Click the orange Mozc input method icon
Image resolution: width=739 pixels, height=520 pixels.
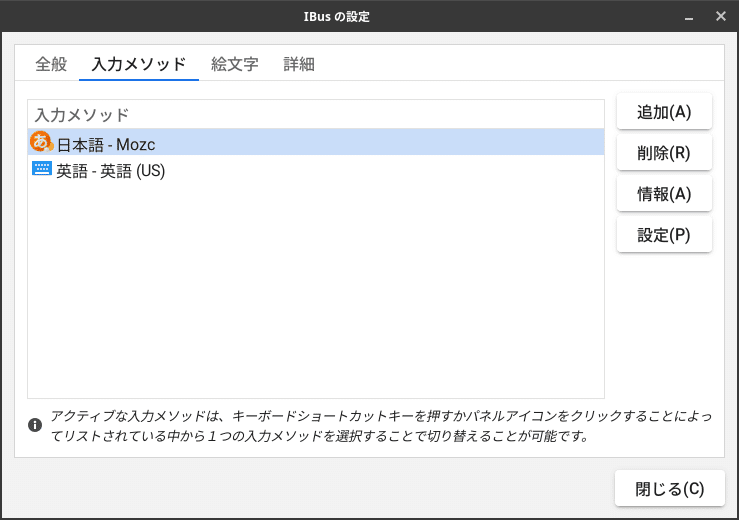click(41, 141)
